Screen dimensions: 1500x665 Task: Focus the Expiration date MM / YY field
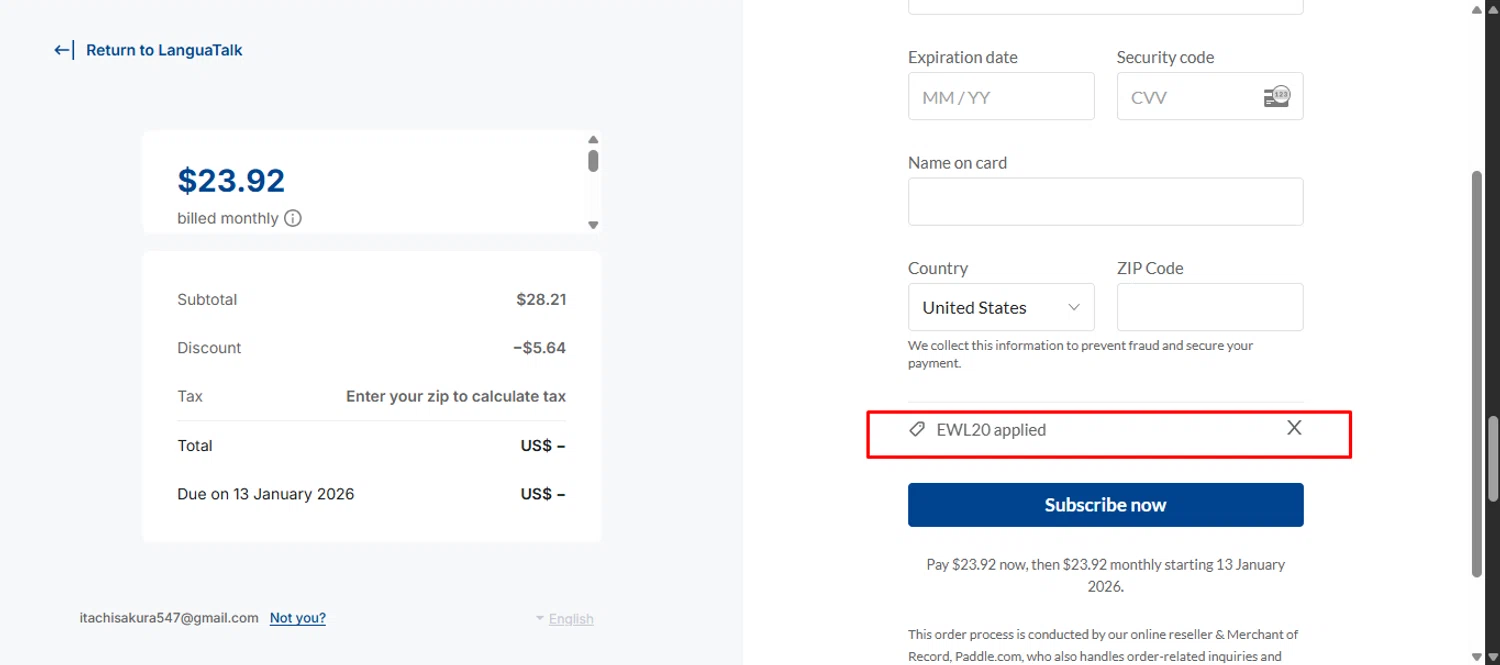coord(1000,97)
